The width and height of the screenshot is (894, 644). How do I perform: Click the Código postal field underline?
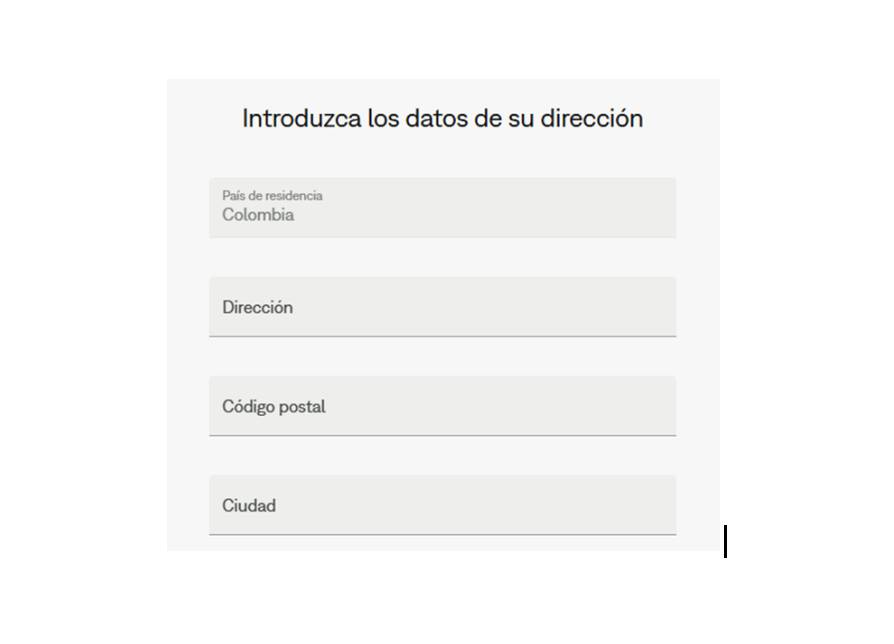coord(442,437)
